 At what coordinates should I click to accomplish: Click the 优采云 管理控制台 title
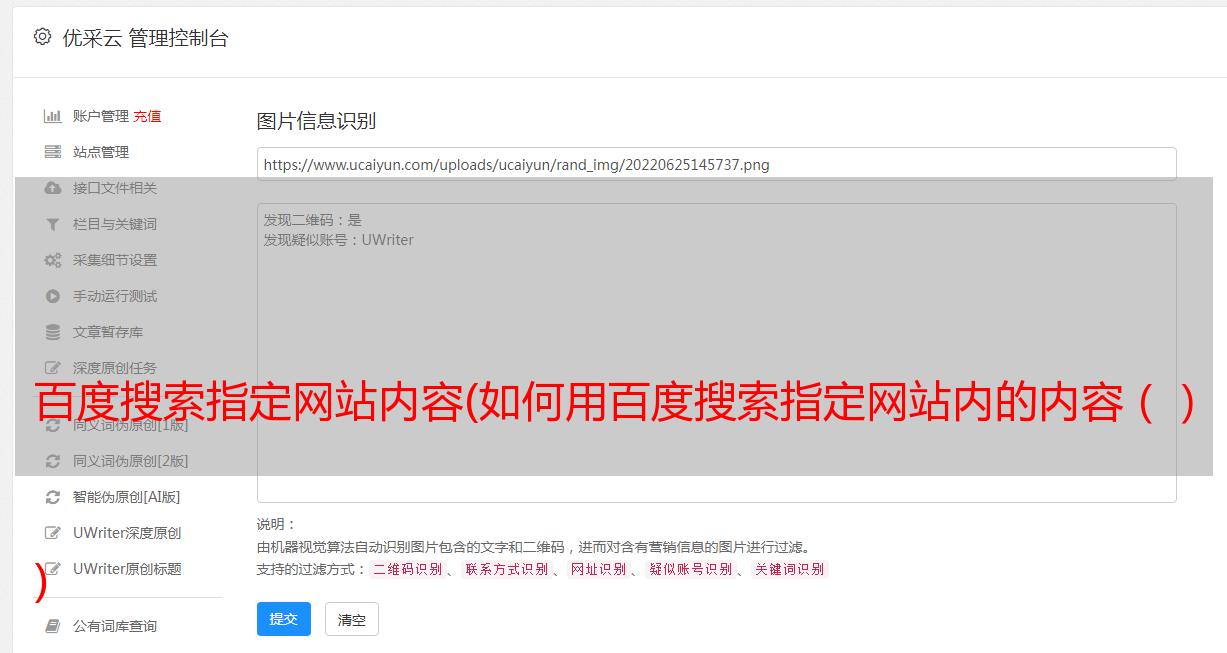[x=145, y=38]
